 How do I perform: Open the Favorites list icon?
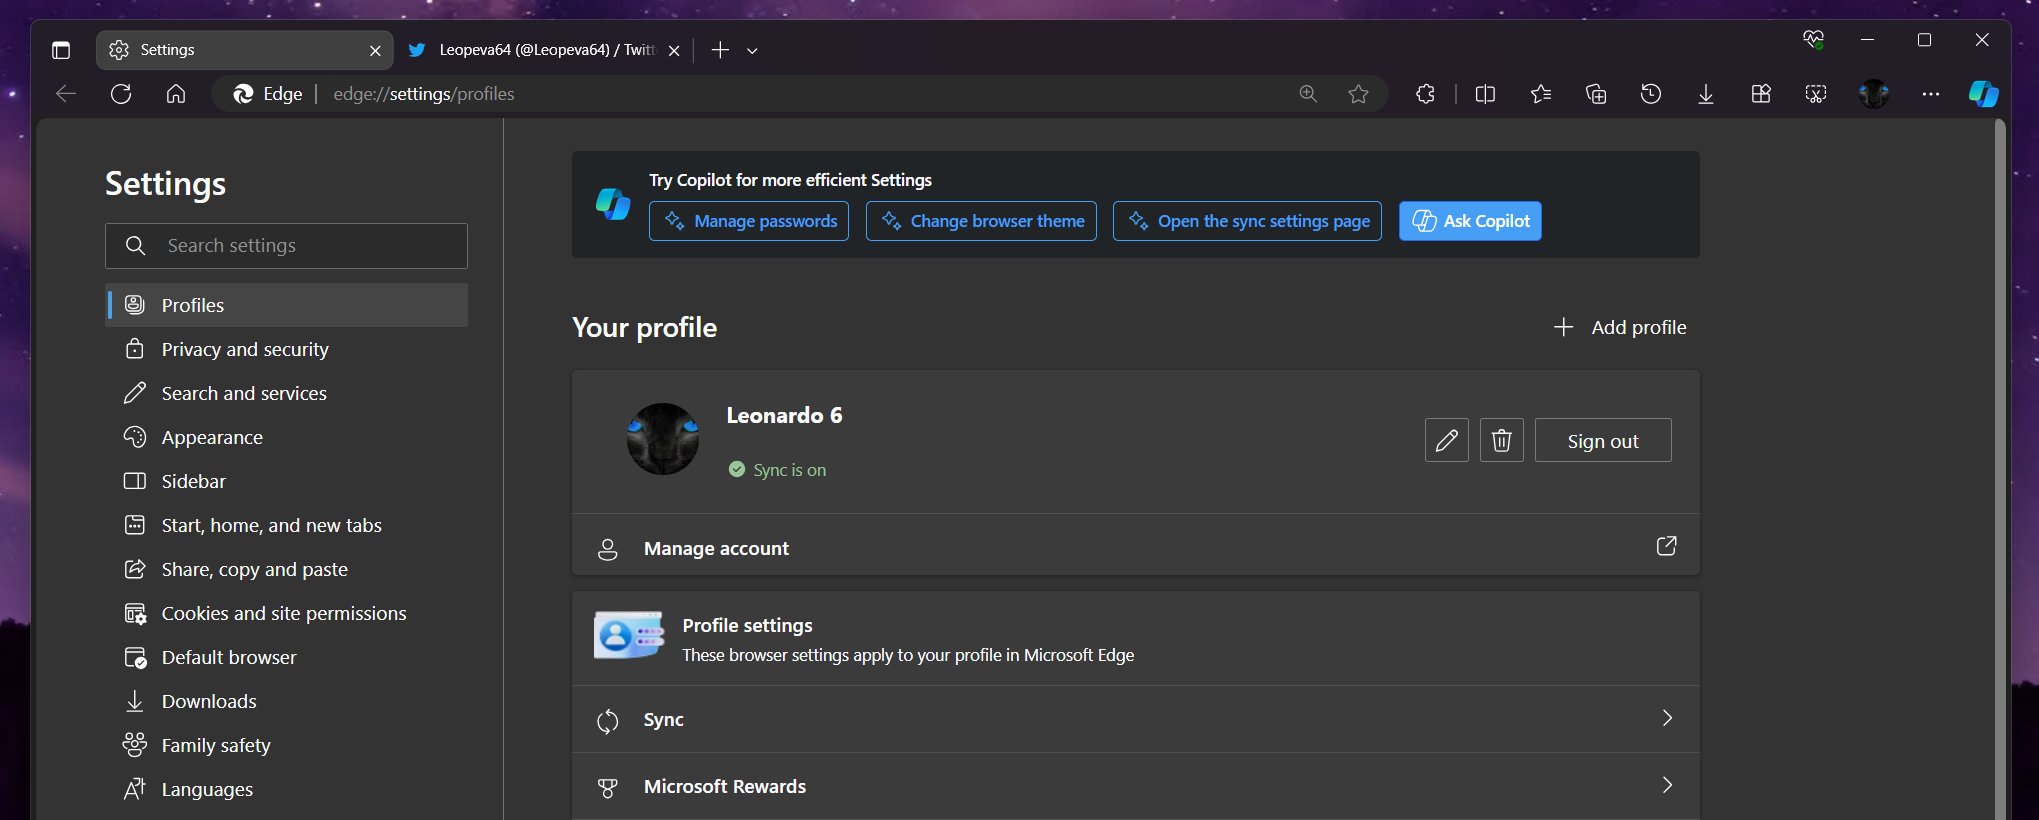click(1540, 94)
